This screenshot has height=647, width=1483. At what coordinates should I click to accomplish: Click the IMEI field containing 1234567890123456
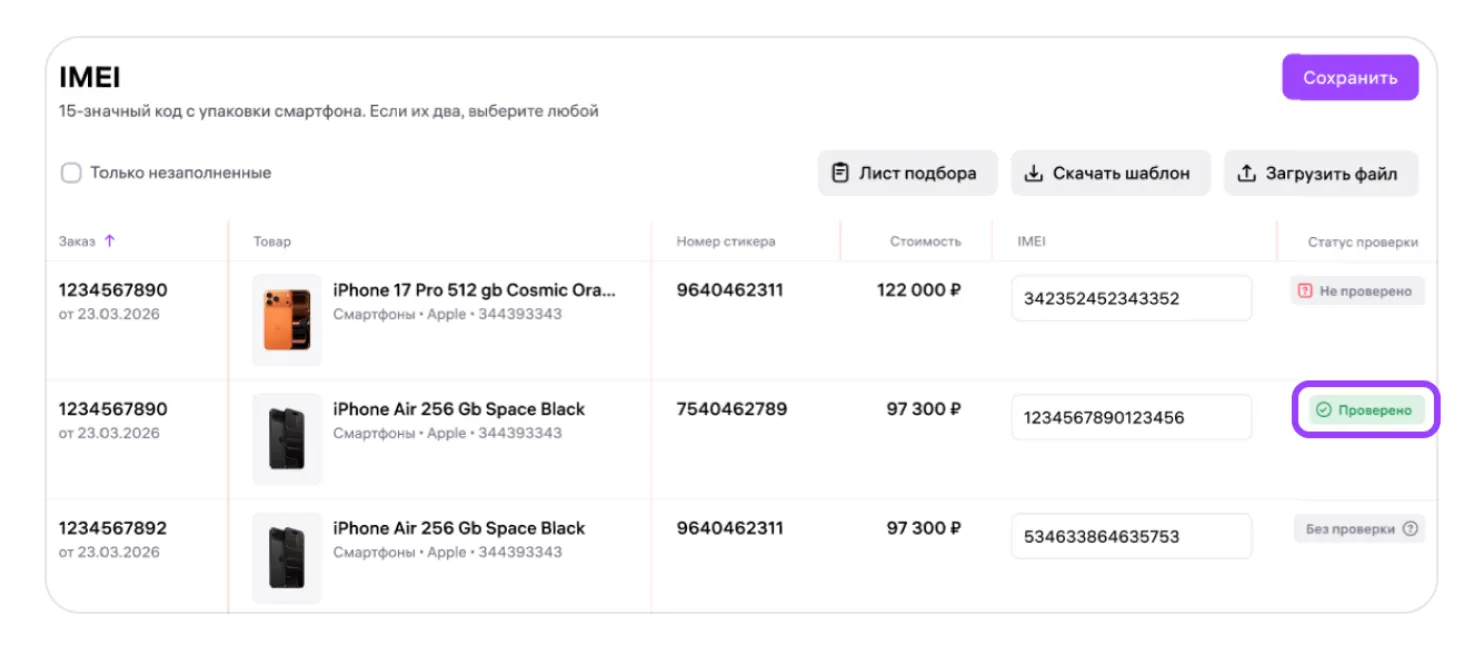tap(1131, 417)
